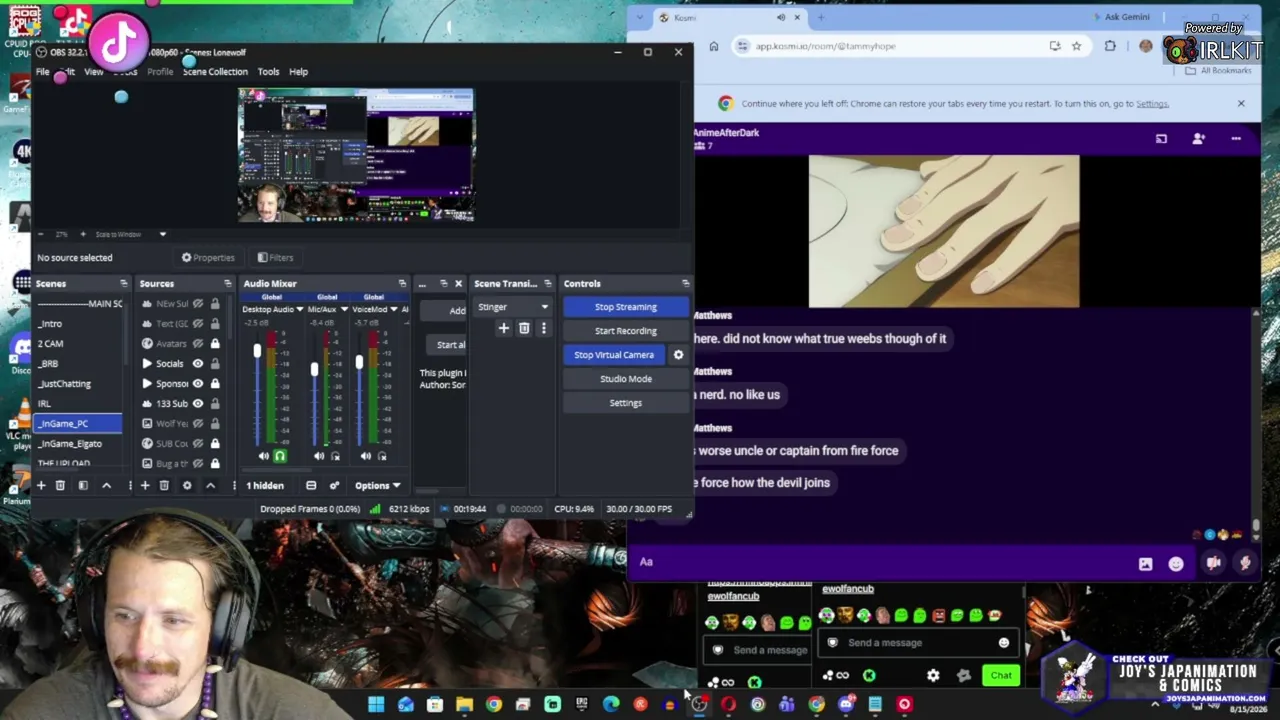Image resolution: width=1280 pixels, height=720 pixels.
Task: Toggle lock on the Sponsor source
Action: (214, 384)
